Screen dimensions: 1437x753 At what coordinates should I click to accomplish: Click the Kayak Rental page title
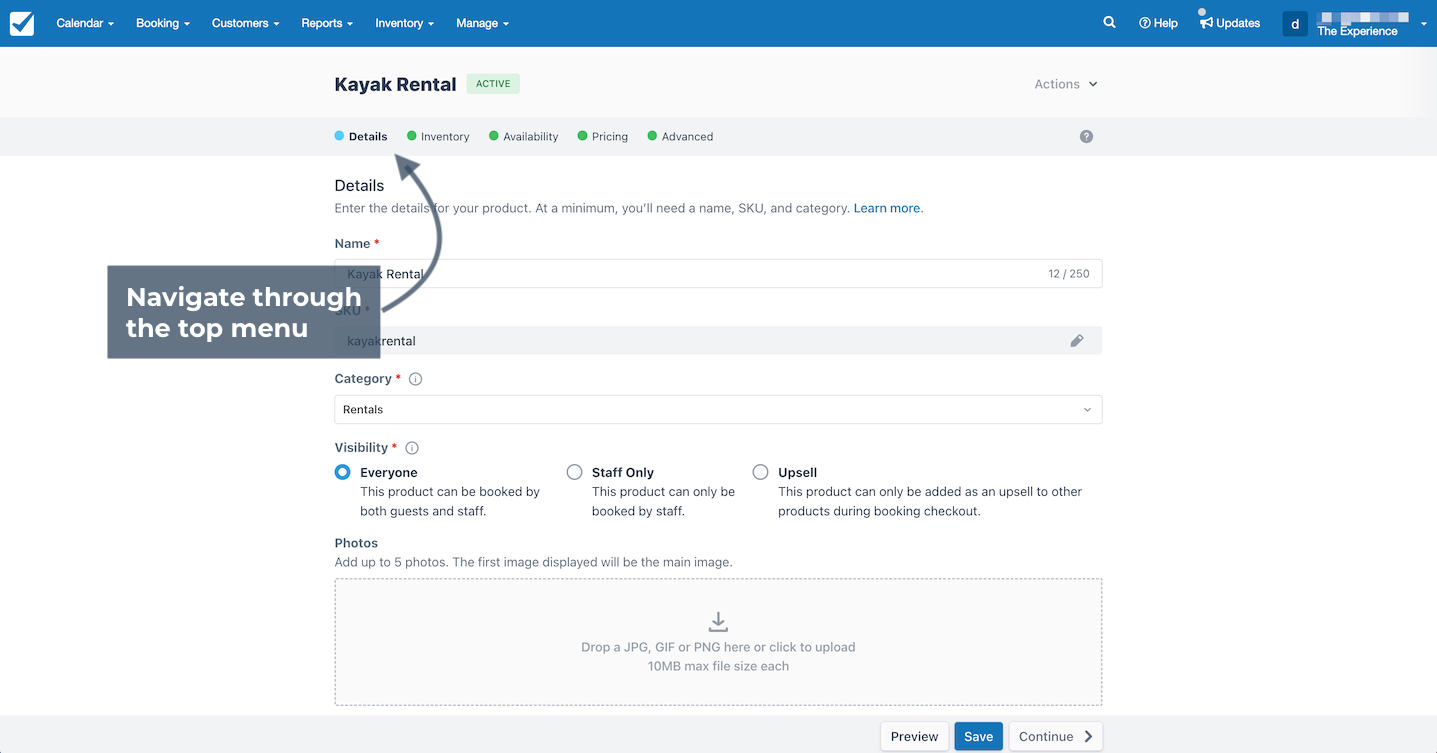[395, 85]
